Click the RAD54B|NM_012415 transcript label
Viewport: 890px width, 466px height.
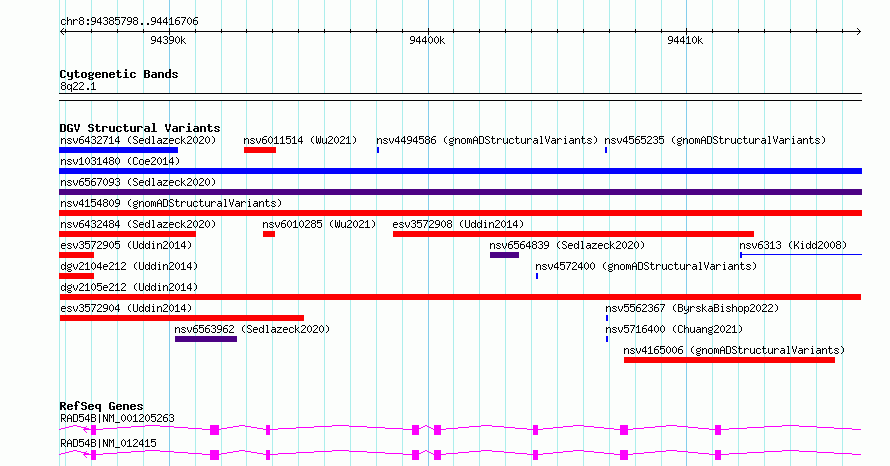108,443
